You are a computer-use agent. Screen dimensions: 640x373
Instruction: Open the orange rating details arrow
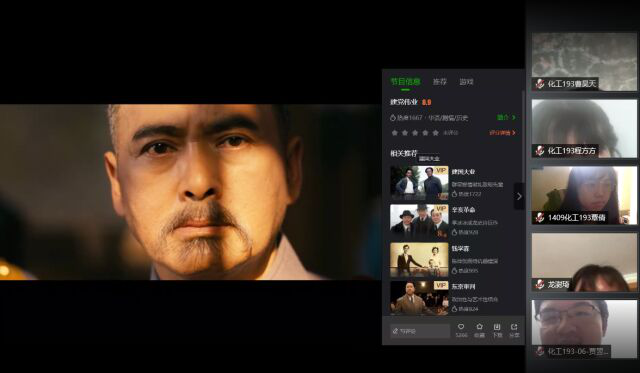pos(502,133)
